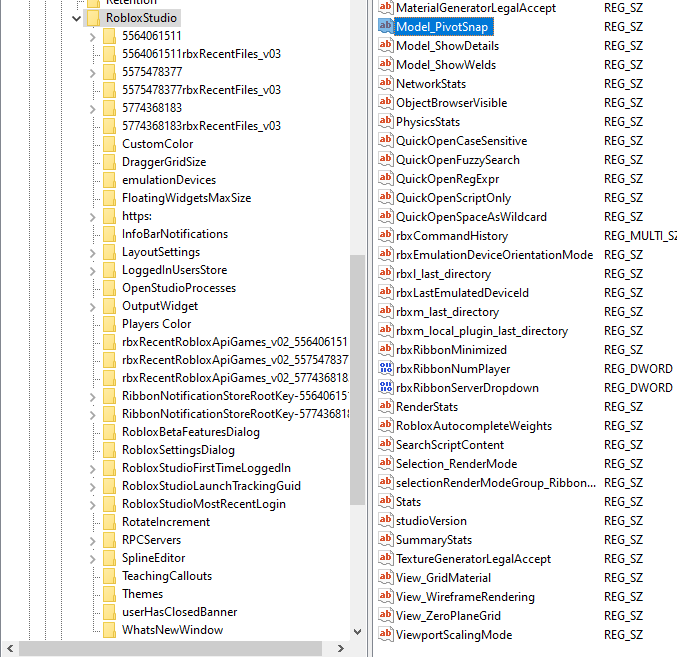Click the string icon beside ViewportScalingMode
This screenshot has height=657, width=677.
tap(385, 634)
